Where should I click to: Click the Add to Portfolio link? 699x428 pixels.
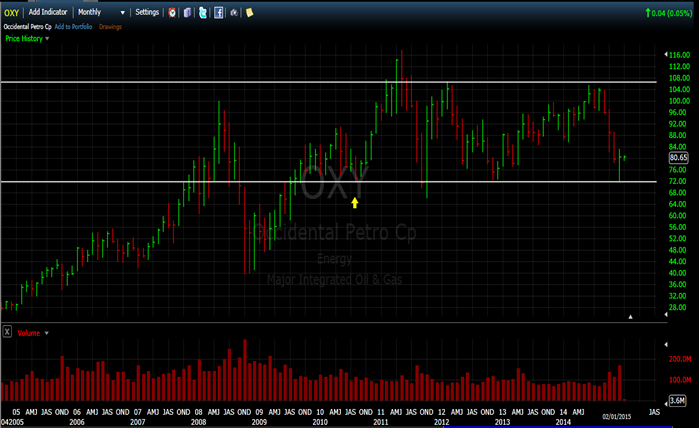click(73, 27)
